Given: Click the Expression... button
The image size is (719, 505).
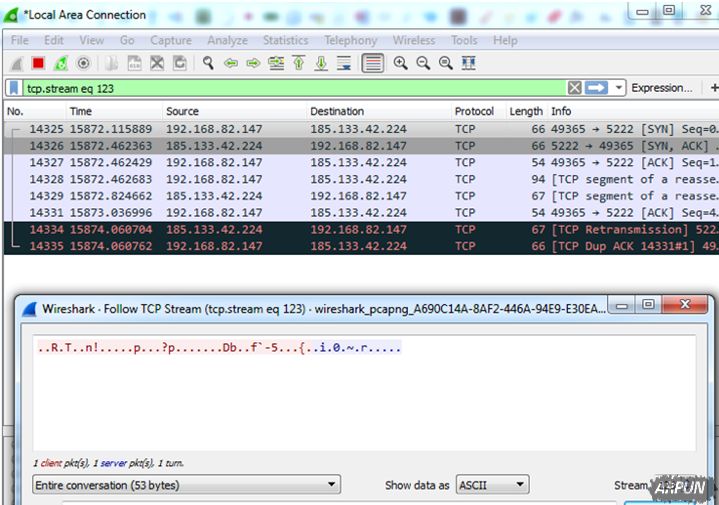Looking at the screenshot, I should tap(661, 88).
